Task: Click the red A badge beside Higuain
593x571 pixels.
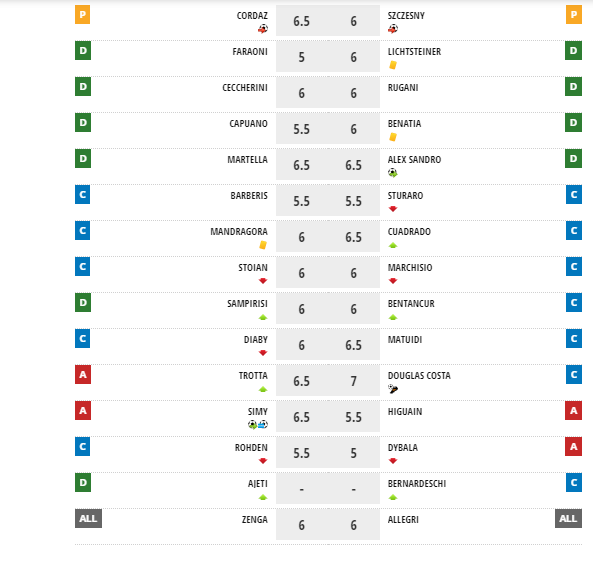Action: (x=574, y=411)
